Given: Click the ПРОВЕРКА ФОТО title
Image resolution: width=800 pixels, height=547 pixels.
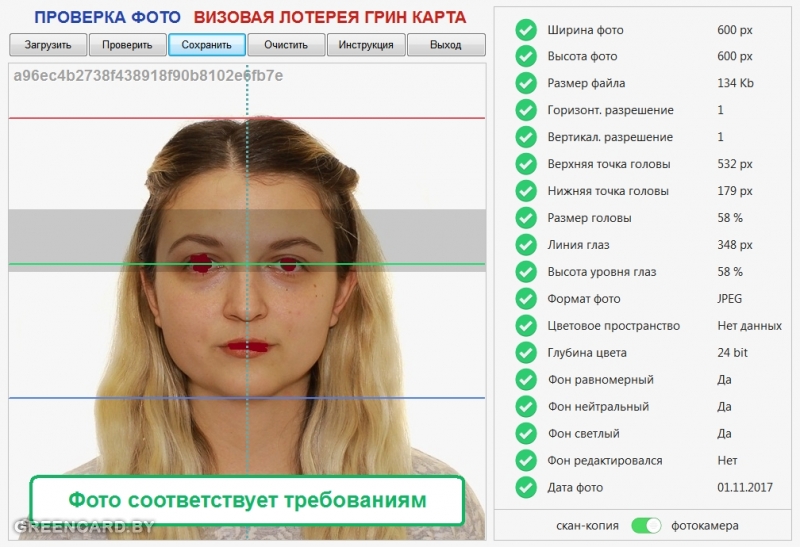Looking at the screenshot, I should 107,17.
